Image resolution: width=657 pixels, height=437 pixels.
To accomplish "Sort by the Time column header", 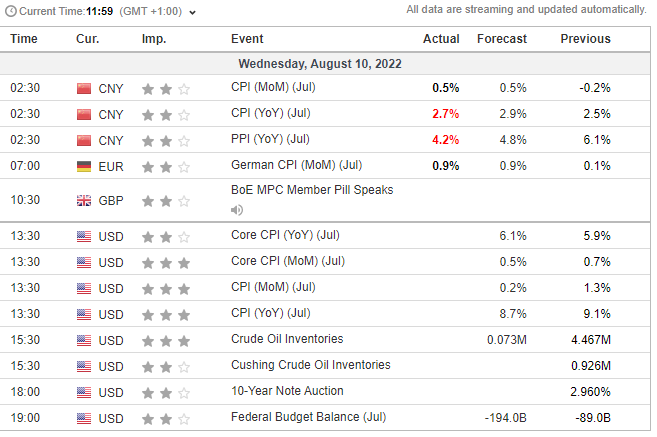I will click(x=24, y=39).
